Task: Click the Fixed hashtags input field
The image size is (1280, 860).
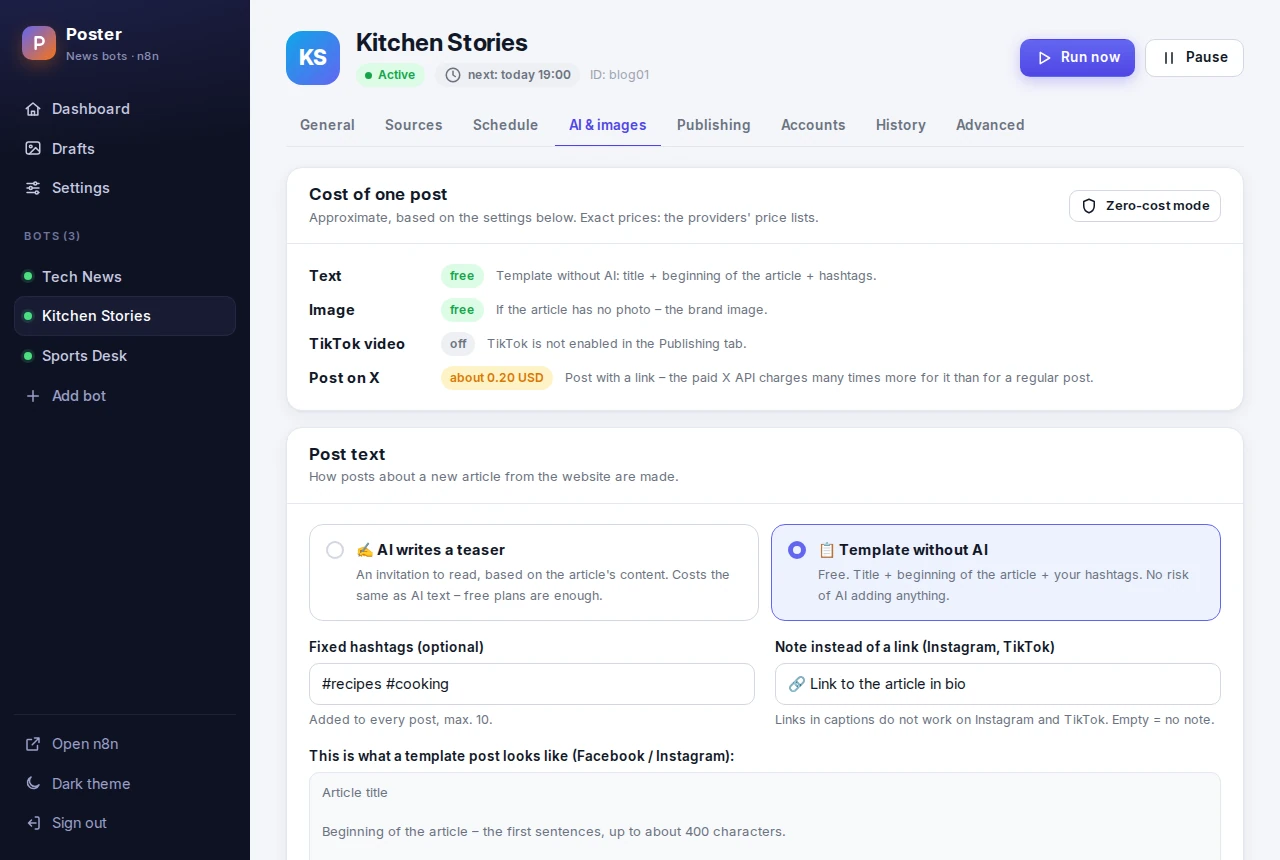Action: pyautogui.click(x=532, y=684)
